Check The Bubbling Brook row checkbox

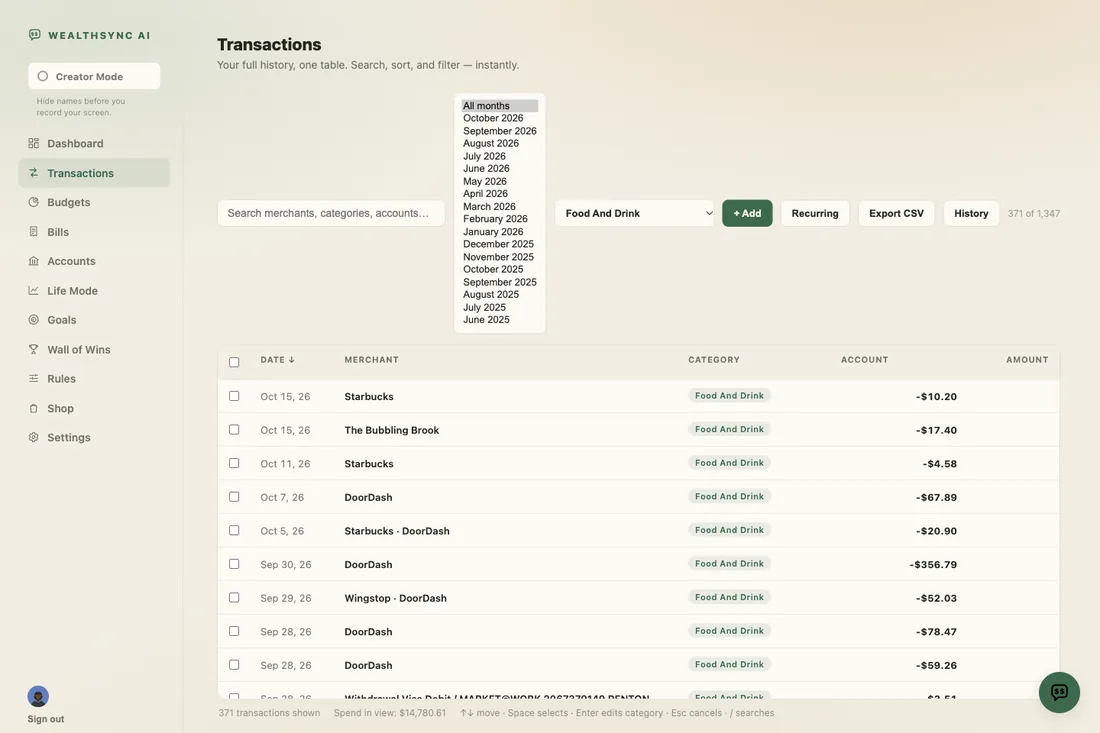coord(234,429)
